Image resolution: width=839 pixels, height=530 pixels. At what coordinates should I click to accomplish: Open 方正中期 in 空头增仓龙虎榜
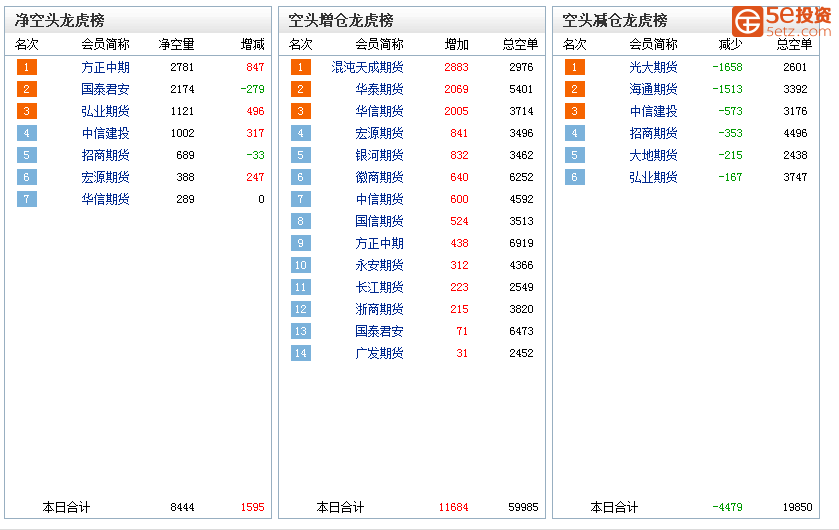coord(379,243)
